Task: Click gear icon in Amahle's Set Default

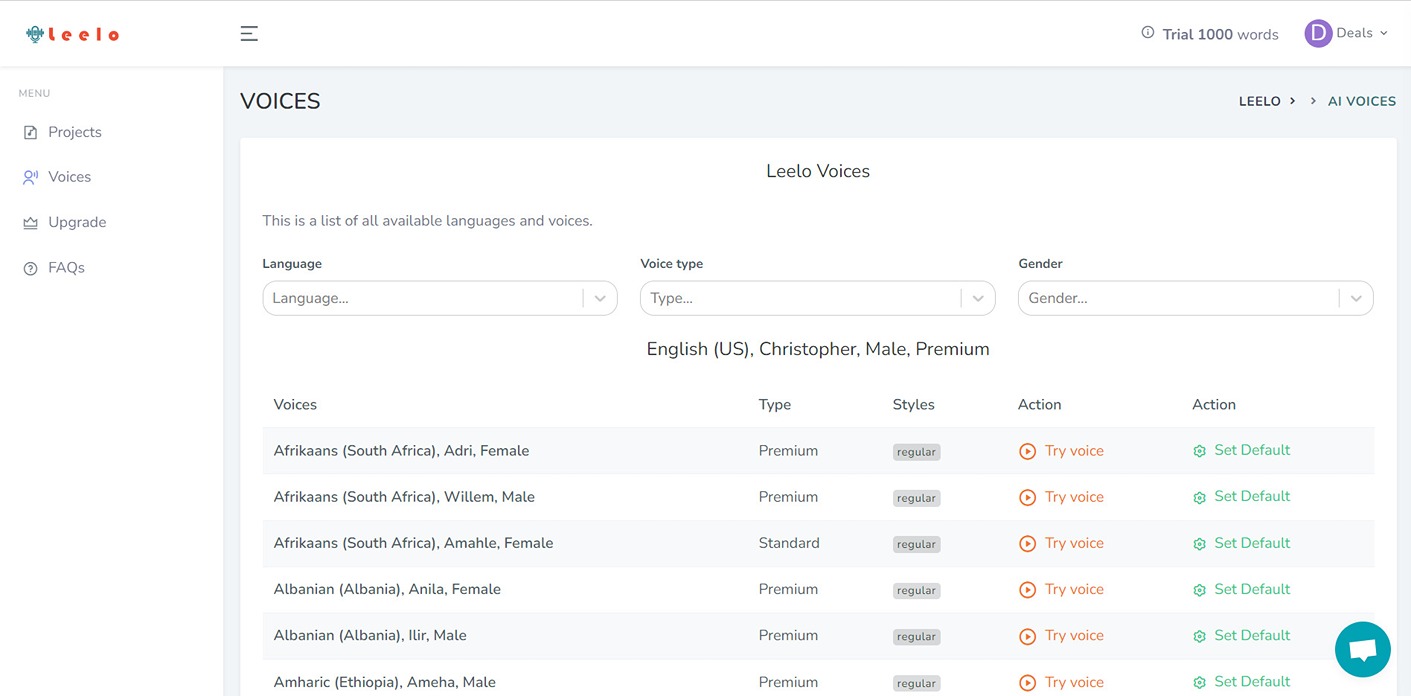Action: [1199, 544]
